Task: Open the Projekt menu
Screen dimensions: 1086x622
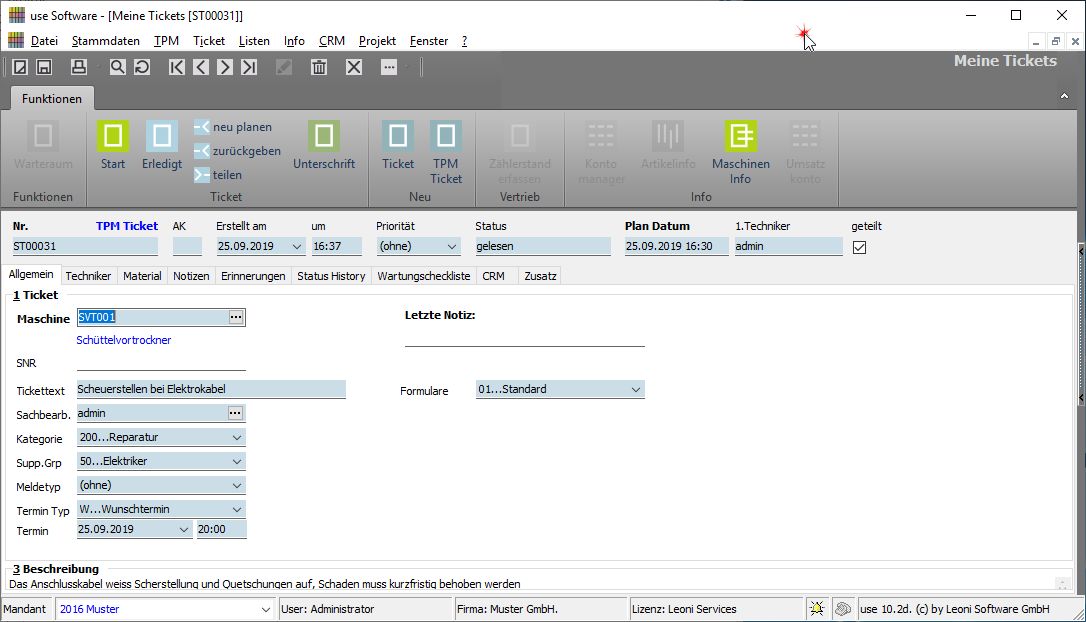Action: click(377, 41)
